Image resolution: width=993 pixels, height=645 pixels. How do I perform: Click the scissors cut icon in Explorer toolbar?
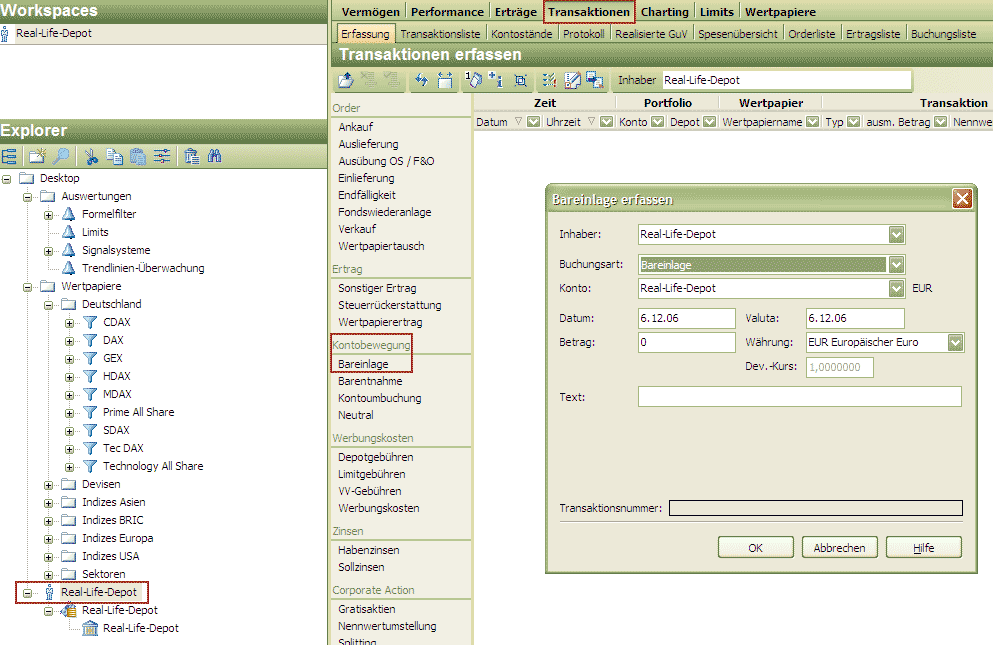(90, 156)
